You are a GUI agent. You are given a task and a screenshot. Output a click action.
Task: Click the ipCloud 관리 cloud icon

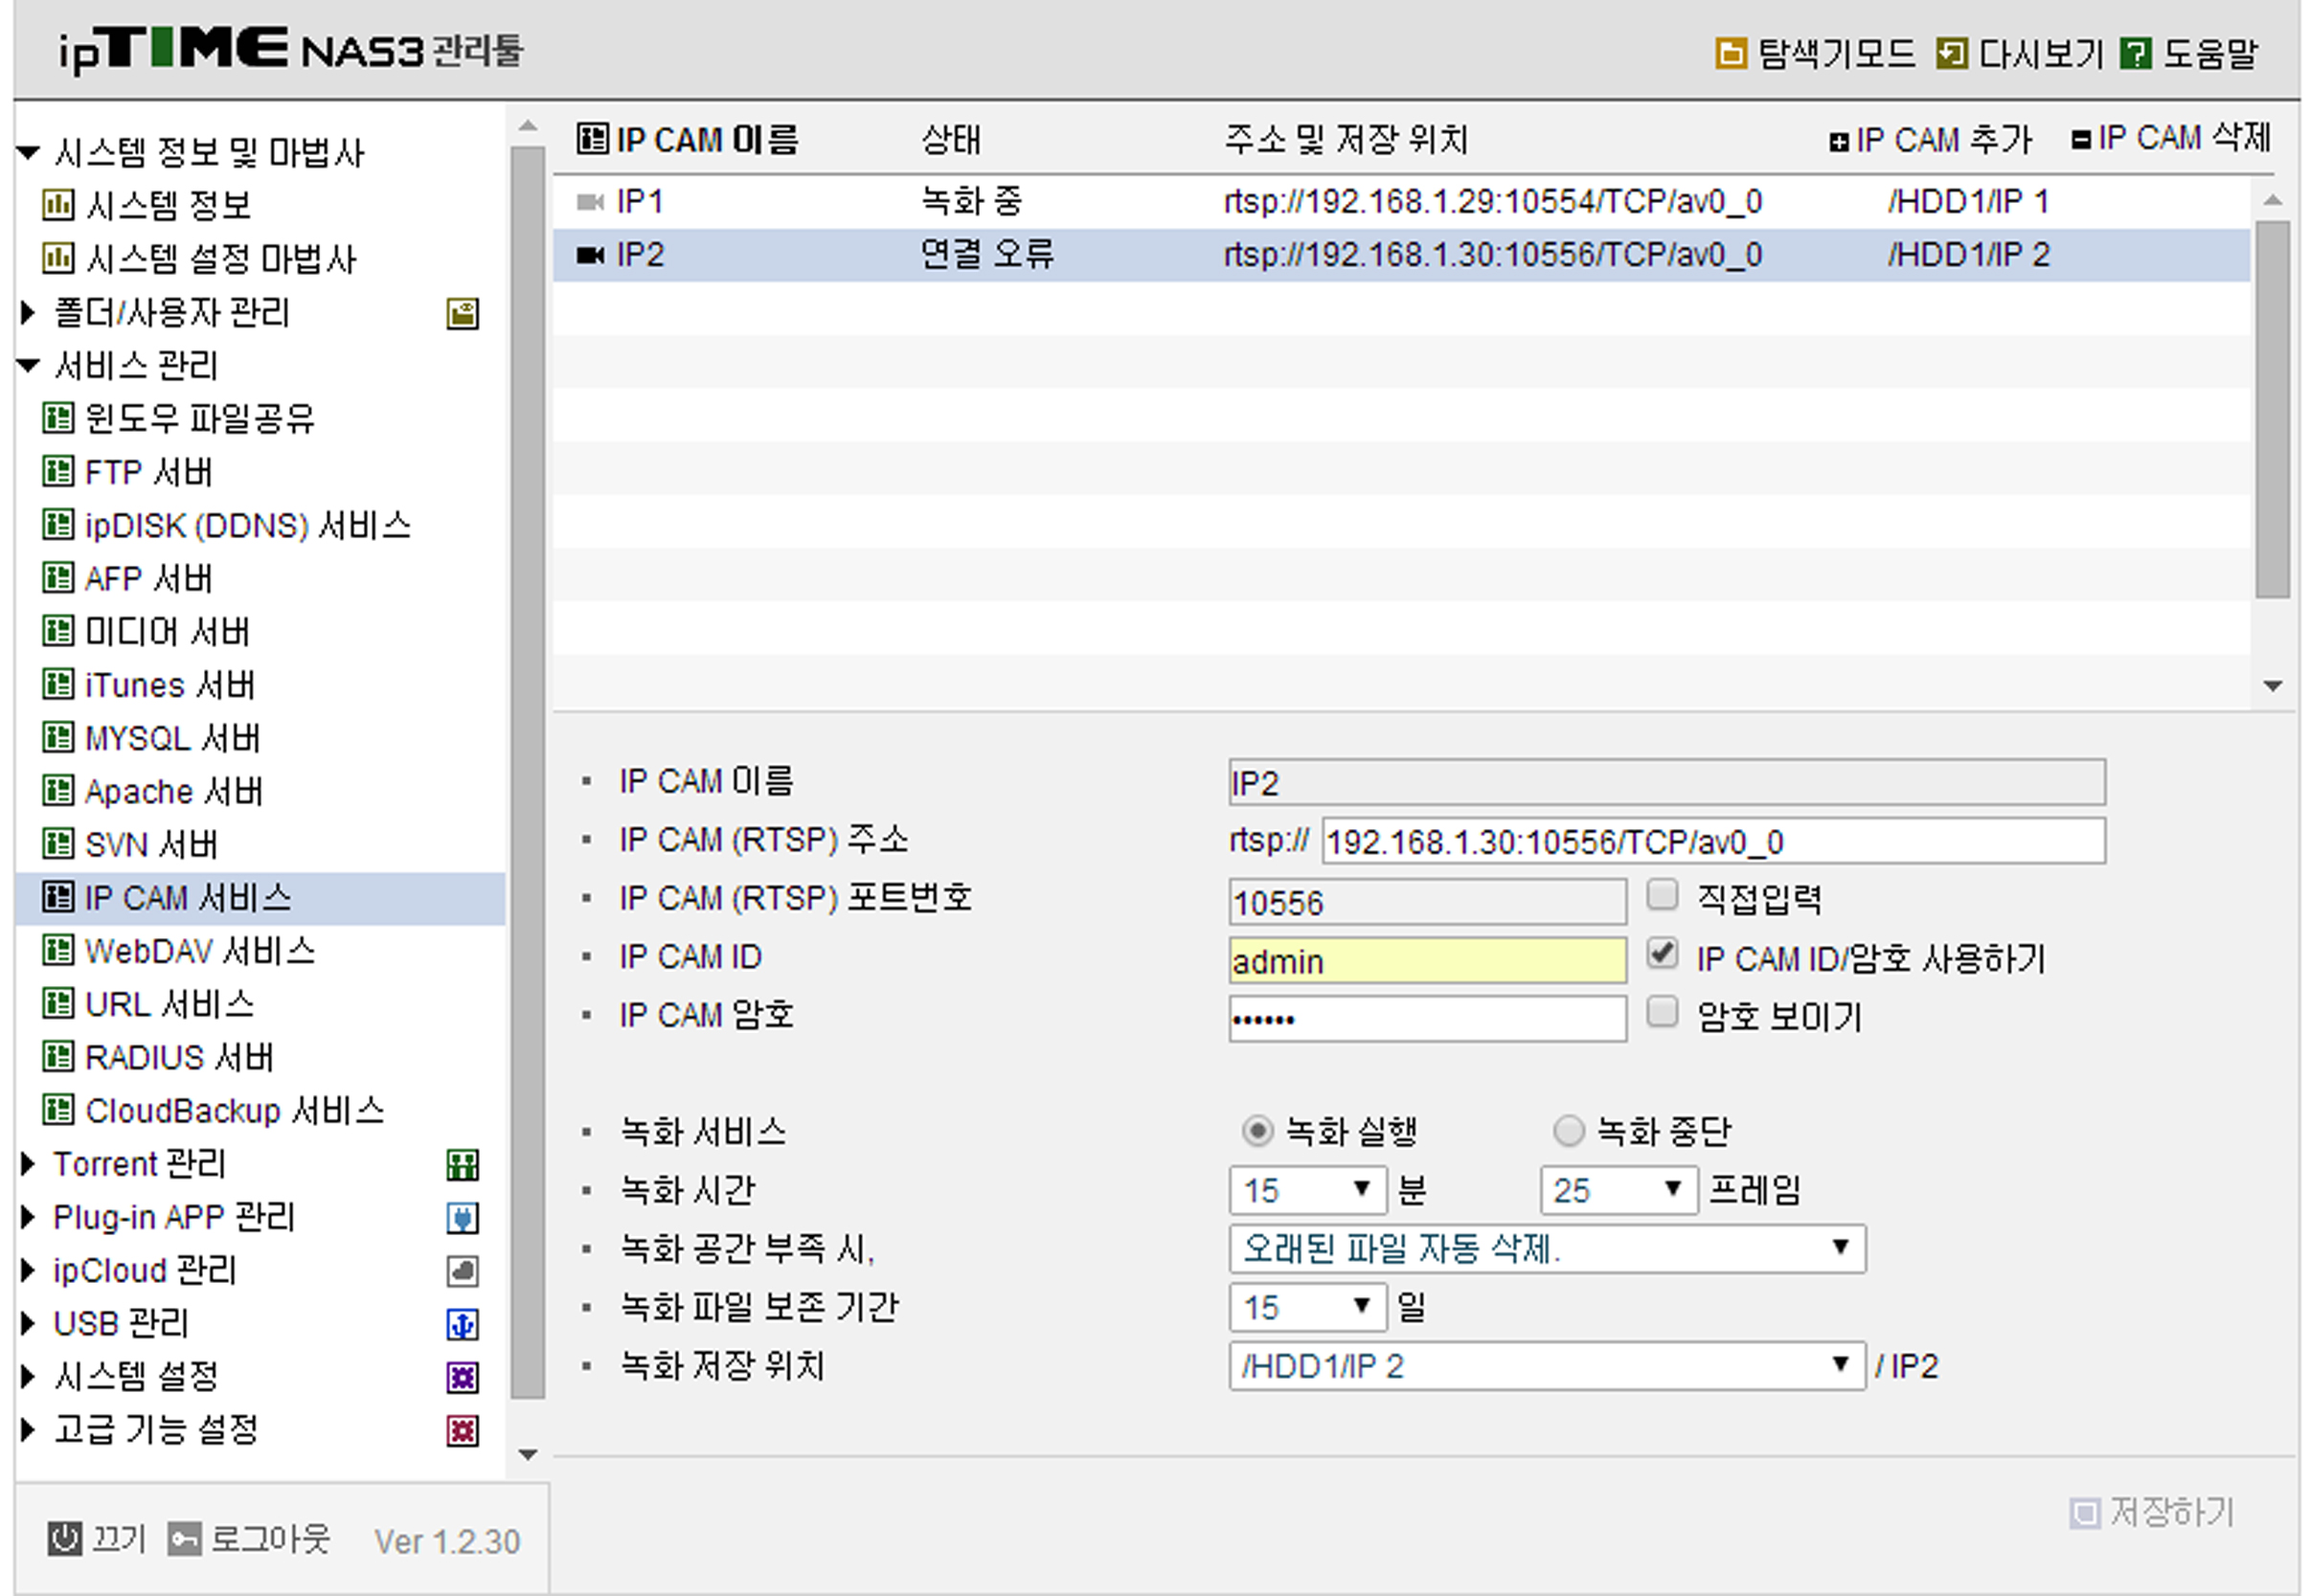pos(462,1271)
